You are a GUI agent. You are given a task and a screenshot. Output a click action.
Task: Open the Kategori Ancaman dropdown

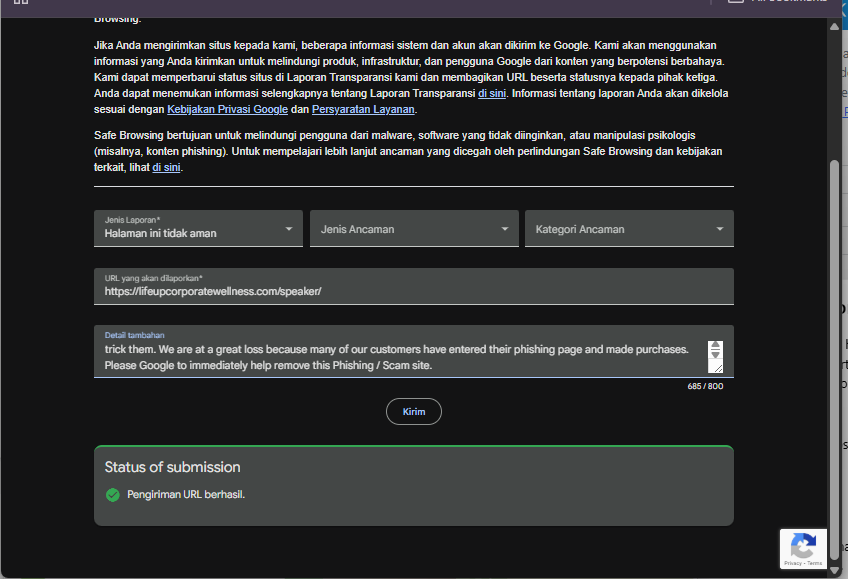coord(629,228)
